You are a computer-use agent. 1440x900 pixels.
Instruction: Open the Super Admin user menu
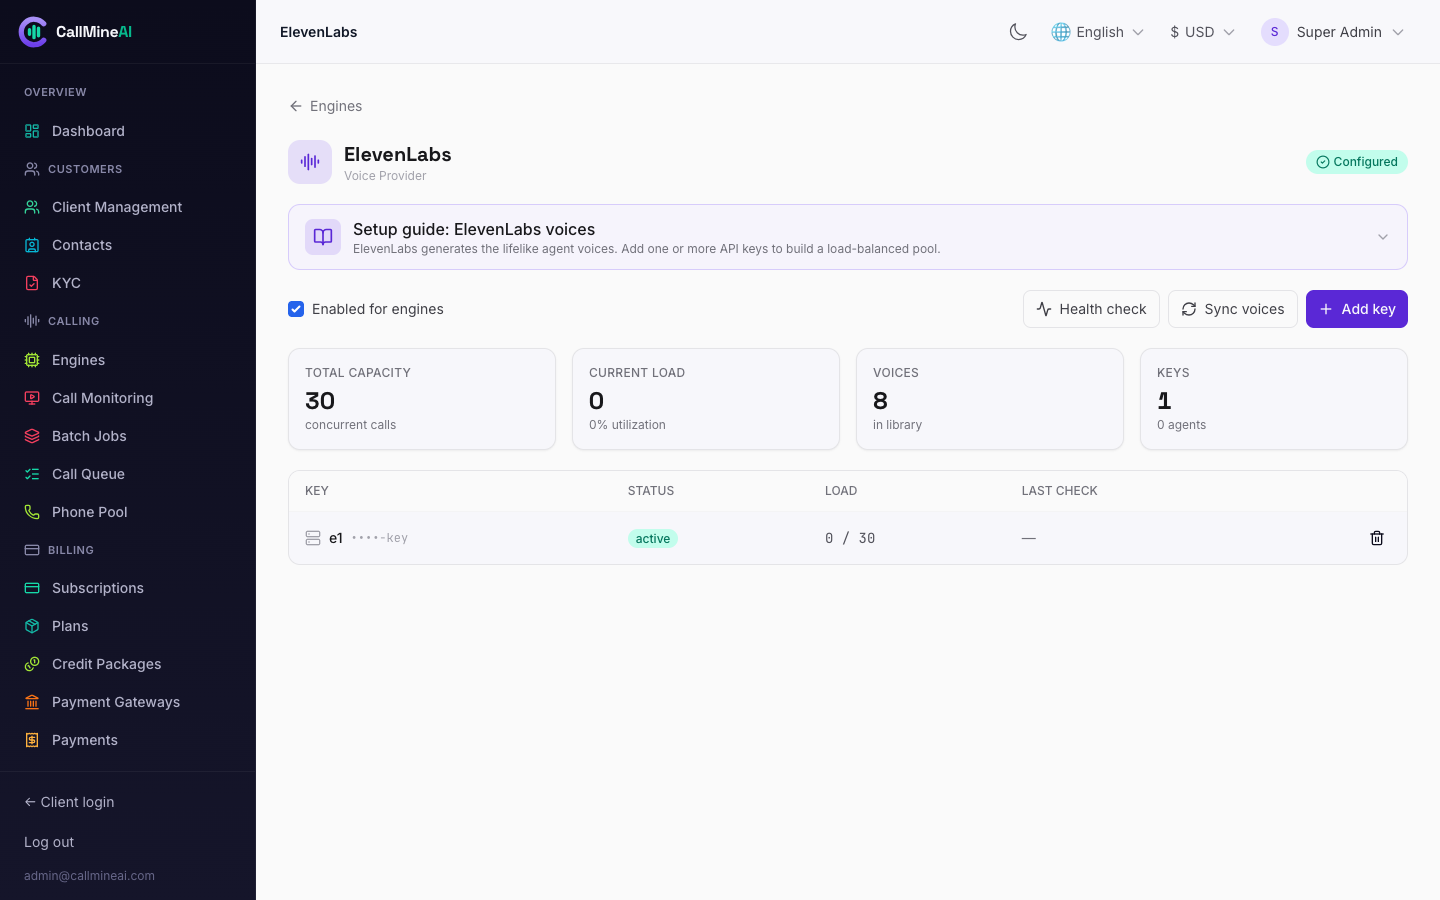pyautogui.click(x=1333, y=32)
